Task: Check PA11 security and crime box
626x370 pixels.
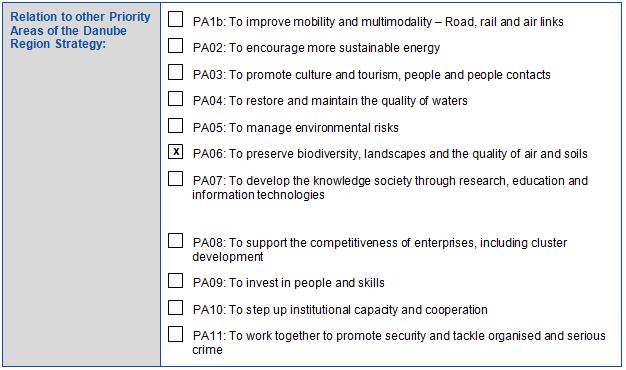Action: pos(176,334)
